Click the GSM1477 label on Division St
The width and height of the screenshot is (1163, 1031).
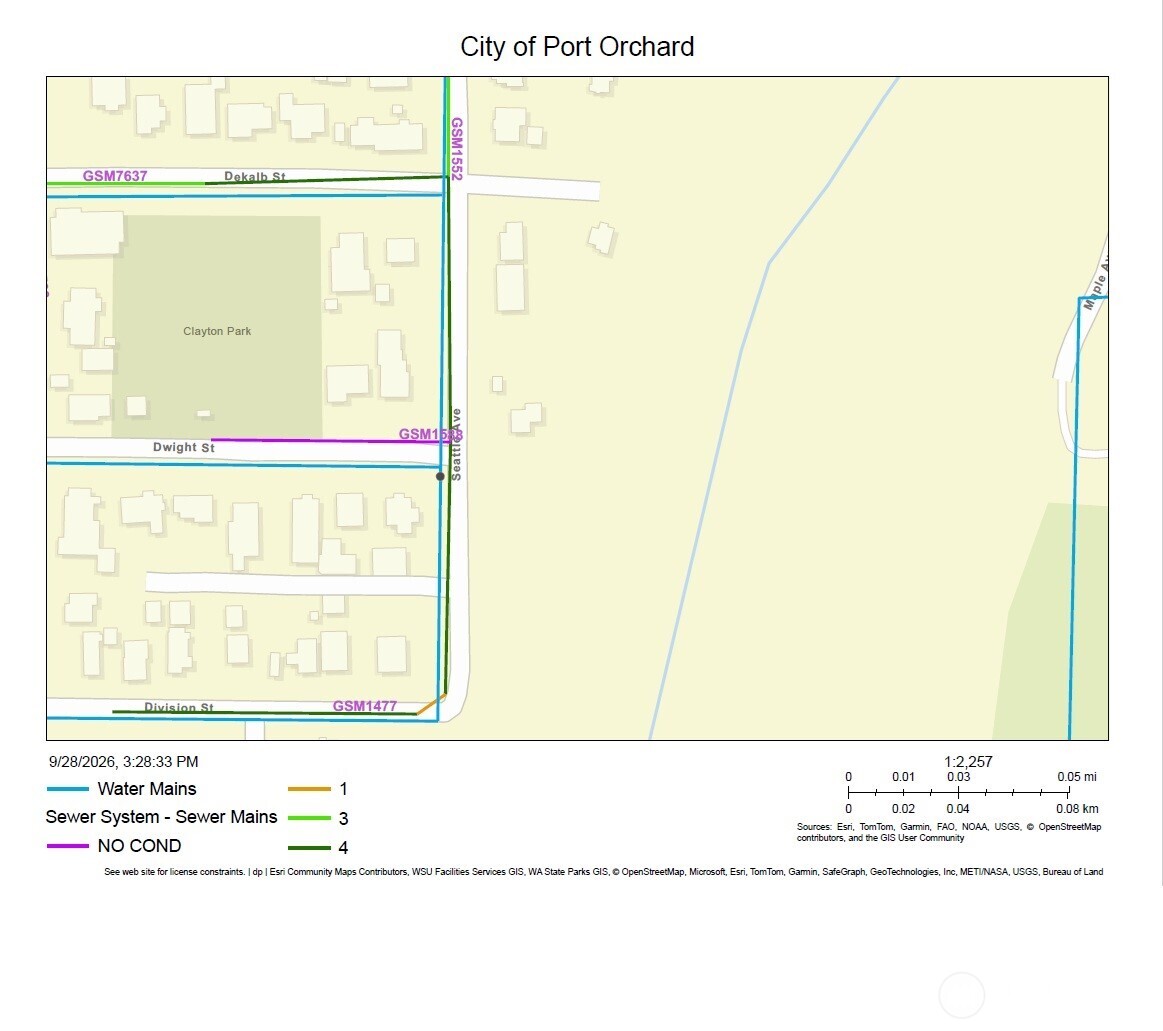pos(364,705)
